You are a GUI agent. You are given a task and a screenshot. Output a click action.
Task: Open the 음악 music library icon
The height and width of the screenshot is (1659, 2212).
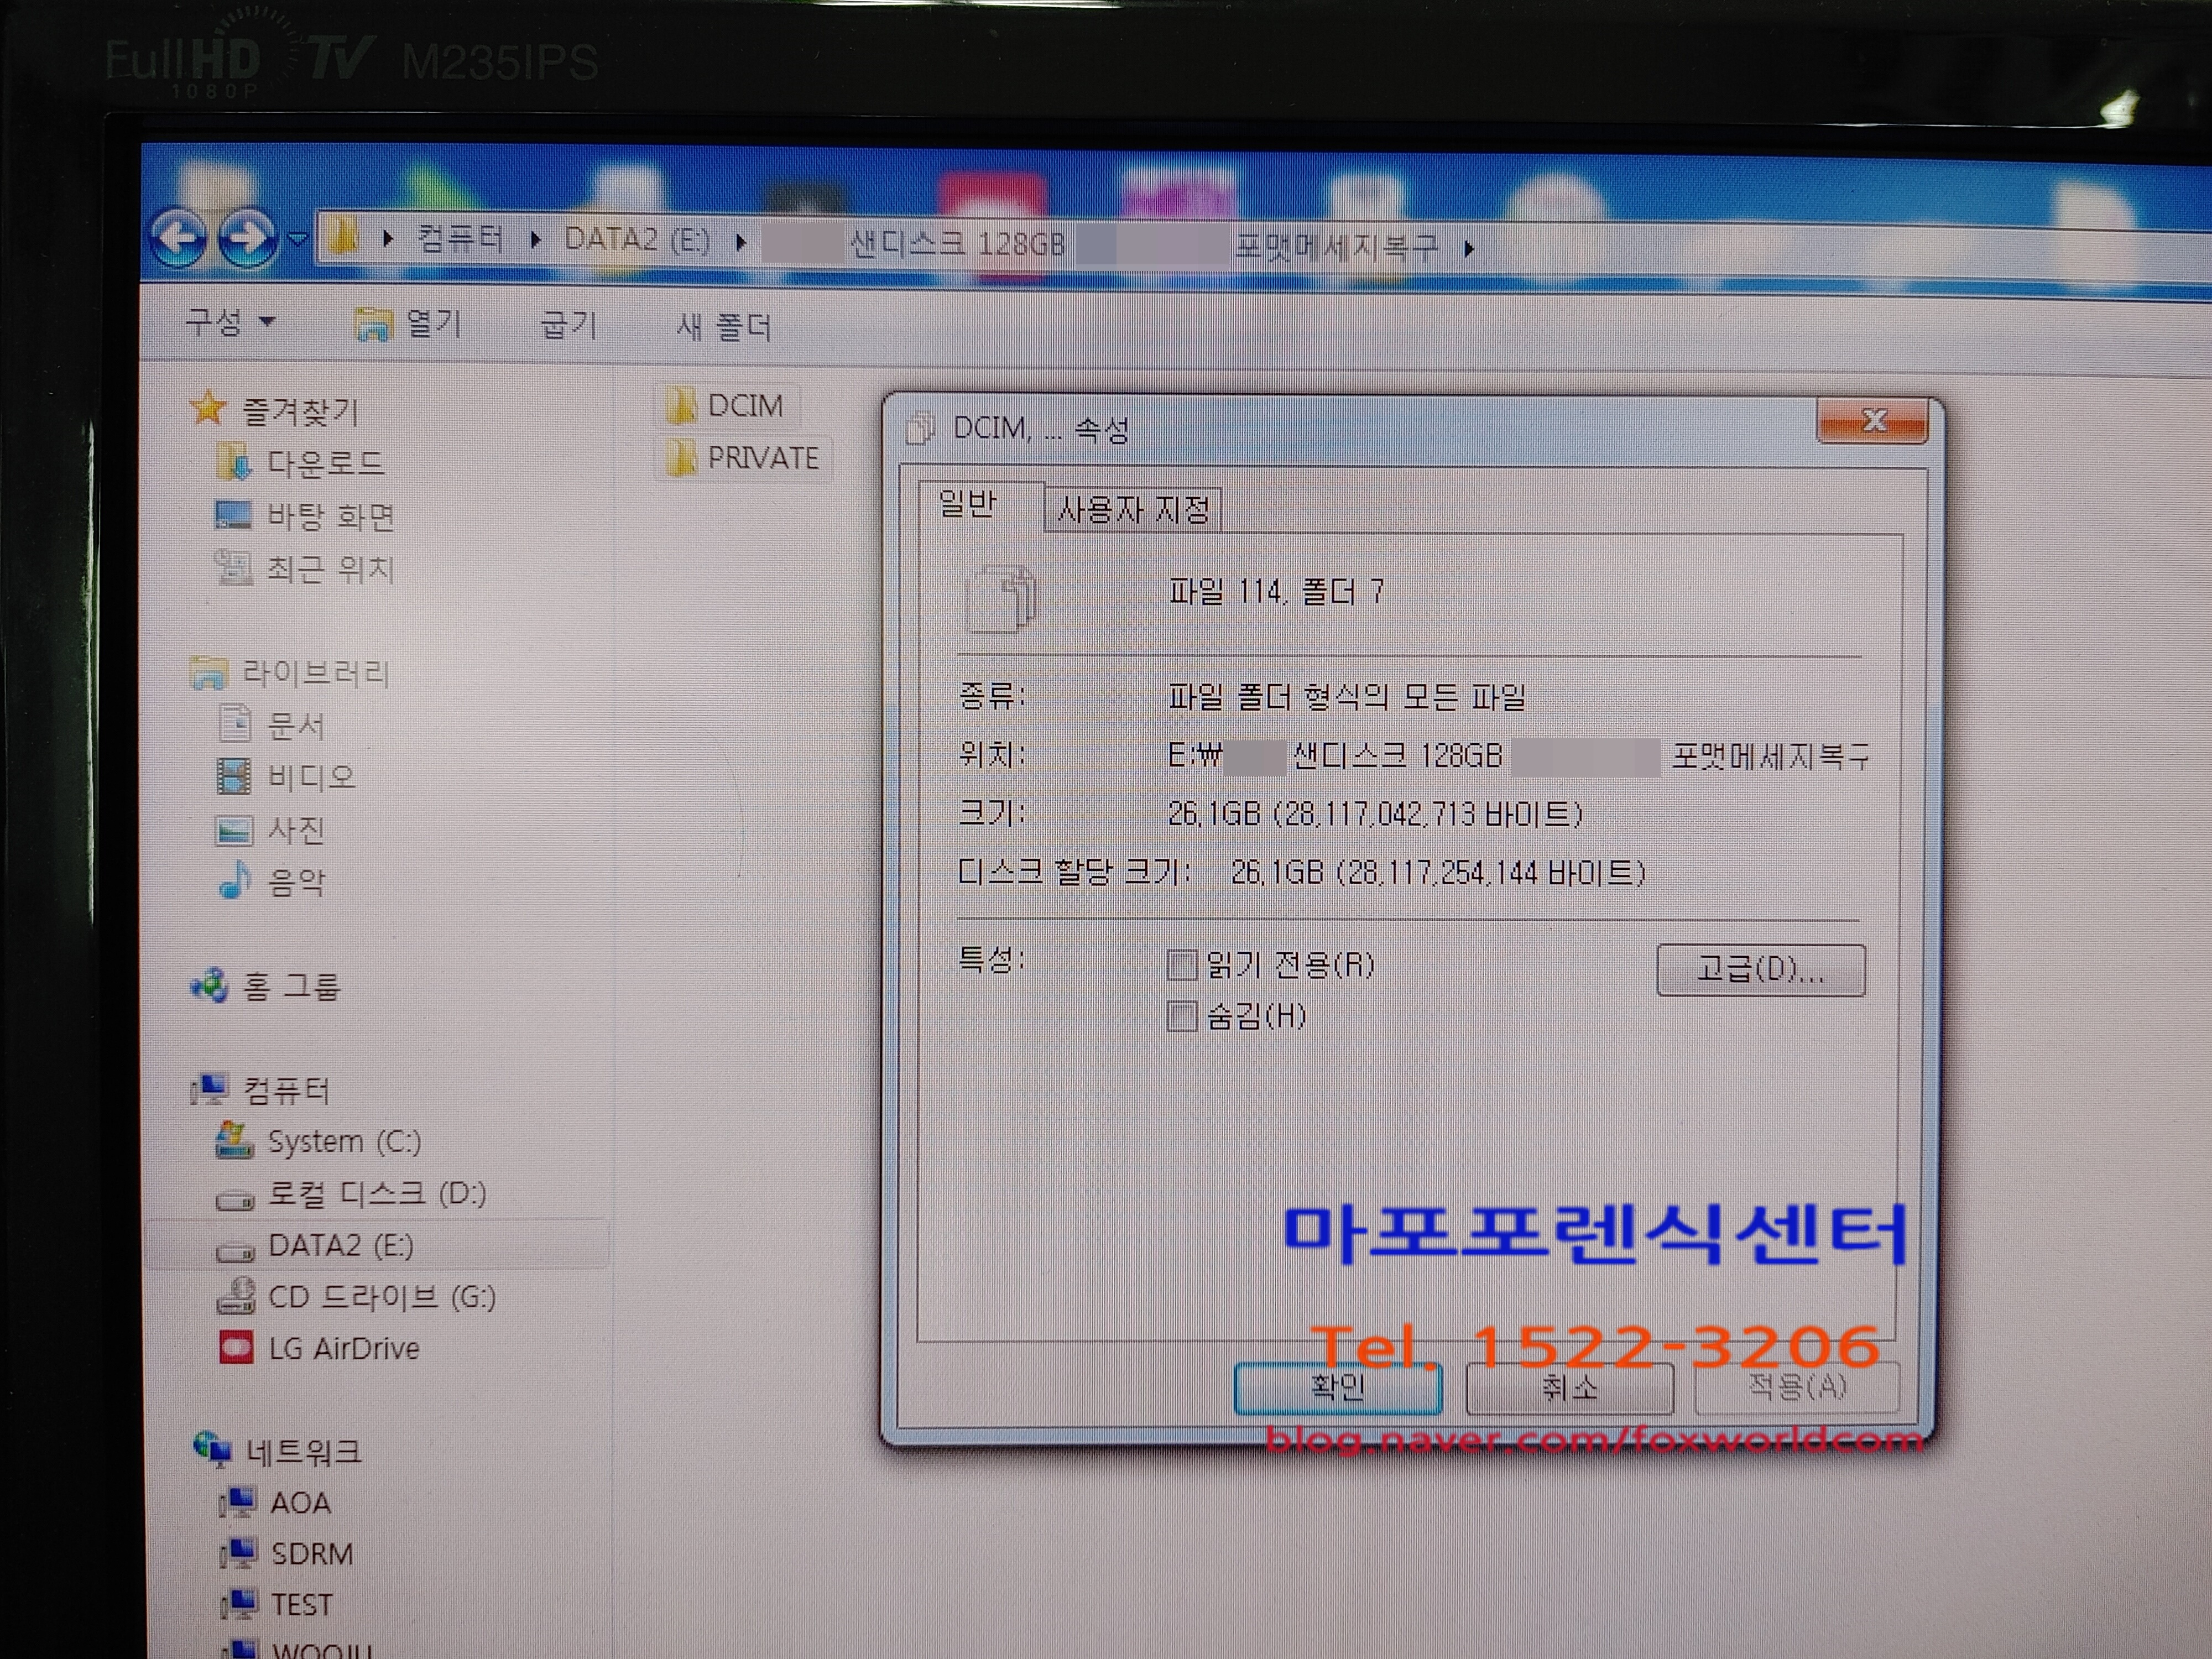click(234, 880)
